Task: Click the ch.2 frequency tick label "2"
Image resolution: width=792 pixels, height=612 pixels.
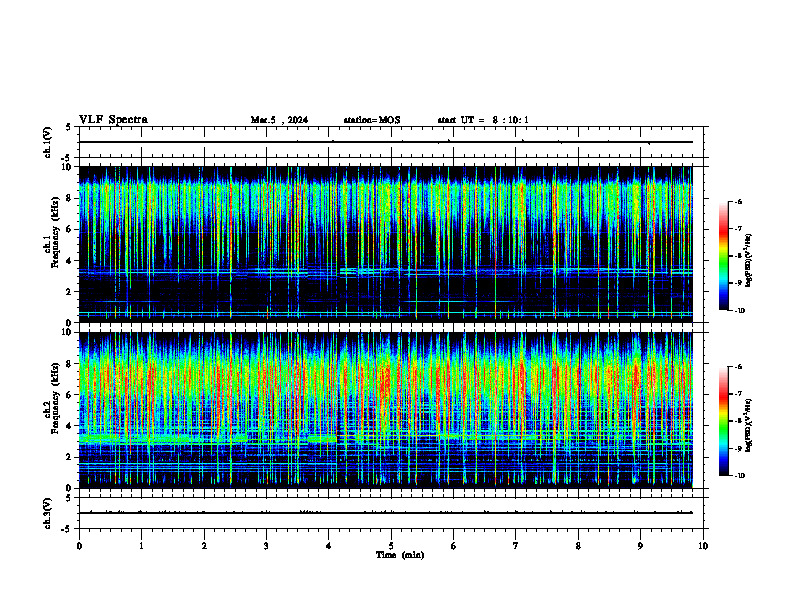Action: (70, 457)
